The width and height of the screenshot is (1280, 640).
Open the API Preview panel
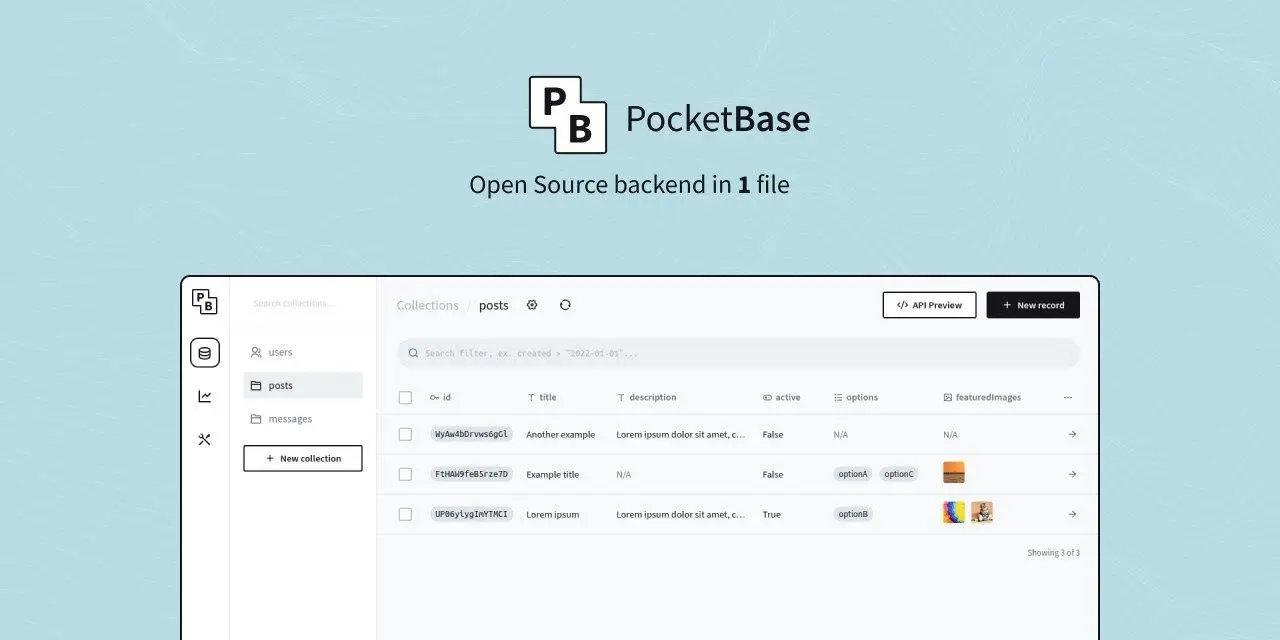click(929, 304)
